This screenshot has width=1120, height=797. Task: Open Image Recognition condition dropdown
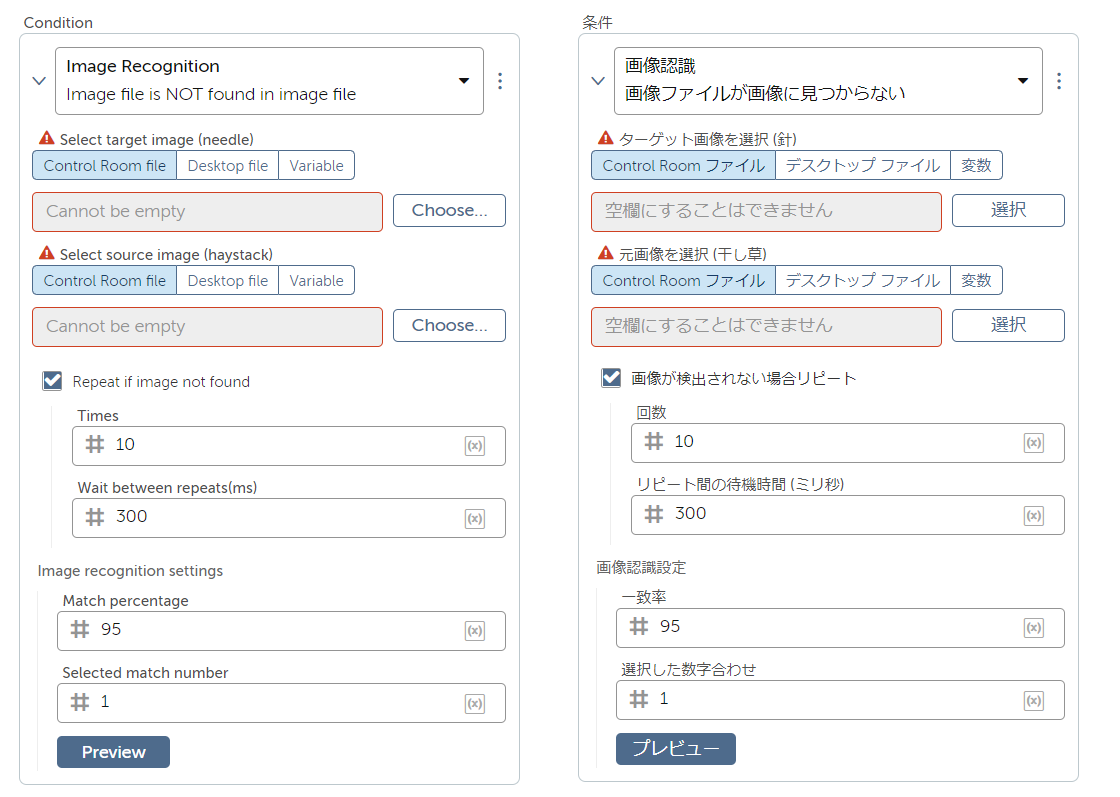click(x=464, y=81)
